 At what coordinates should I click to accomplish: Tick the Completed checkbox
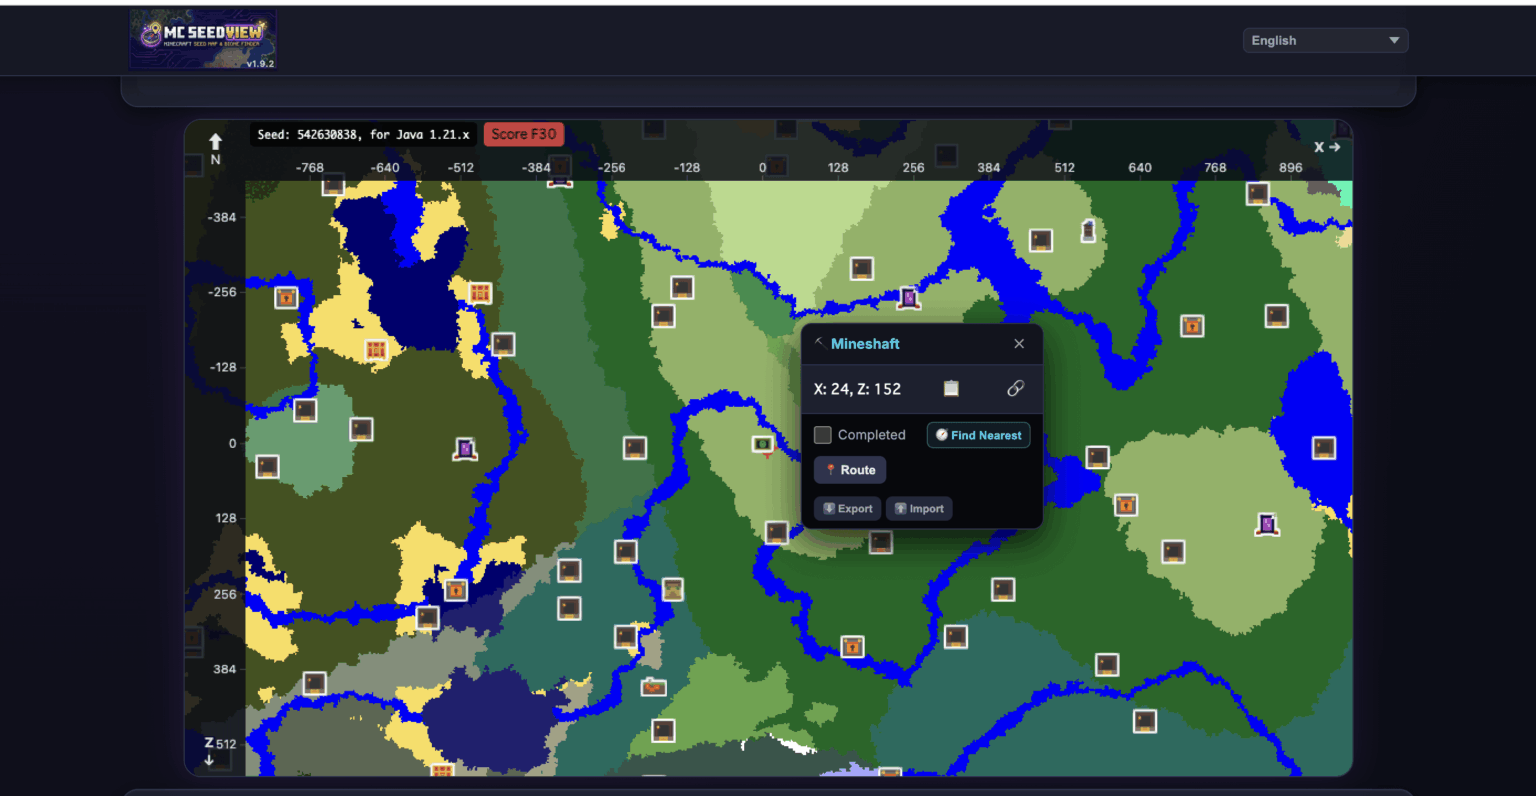tap(823, 435)
